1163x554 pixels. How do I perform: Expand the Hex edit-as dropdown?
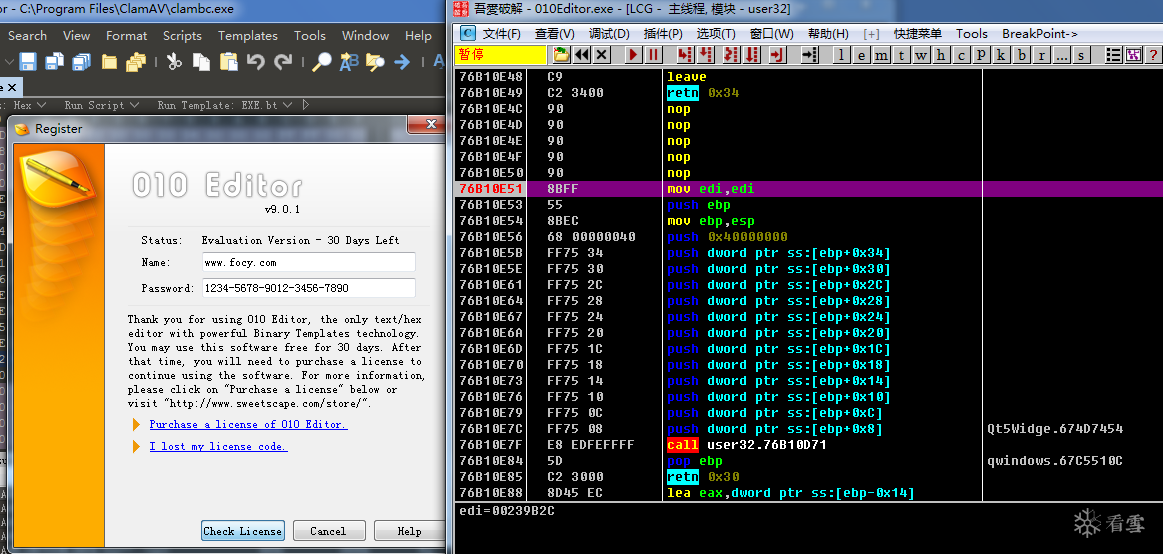pos(41,105)
